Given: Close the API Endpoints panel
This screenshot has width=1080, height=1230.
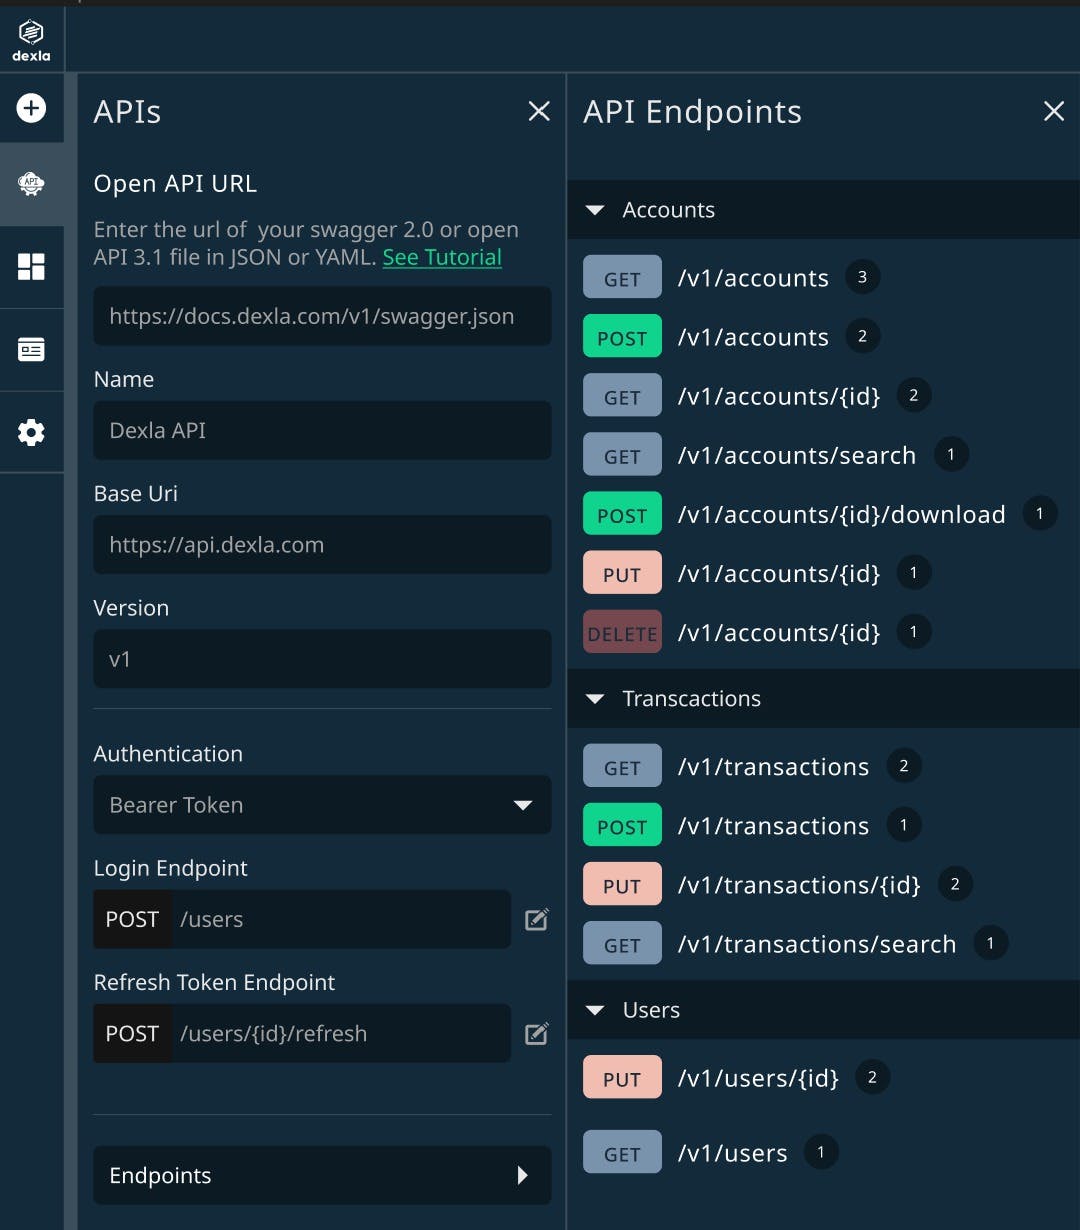Looking at the screenshot, I should tap(1054, 111).
